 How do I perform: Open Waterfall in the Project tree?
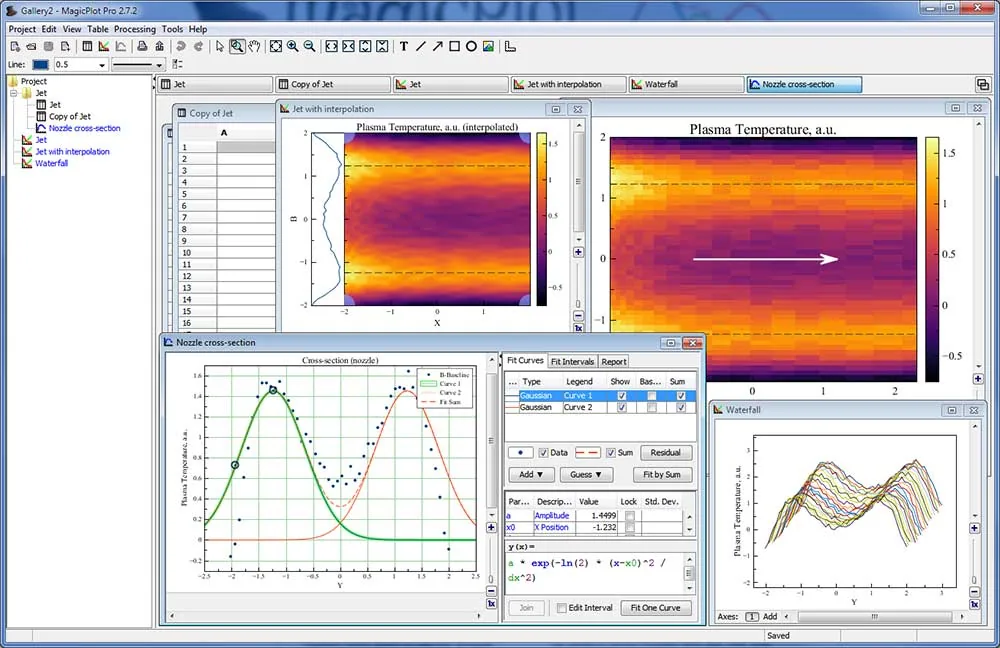click(x=52, y=163)
